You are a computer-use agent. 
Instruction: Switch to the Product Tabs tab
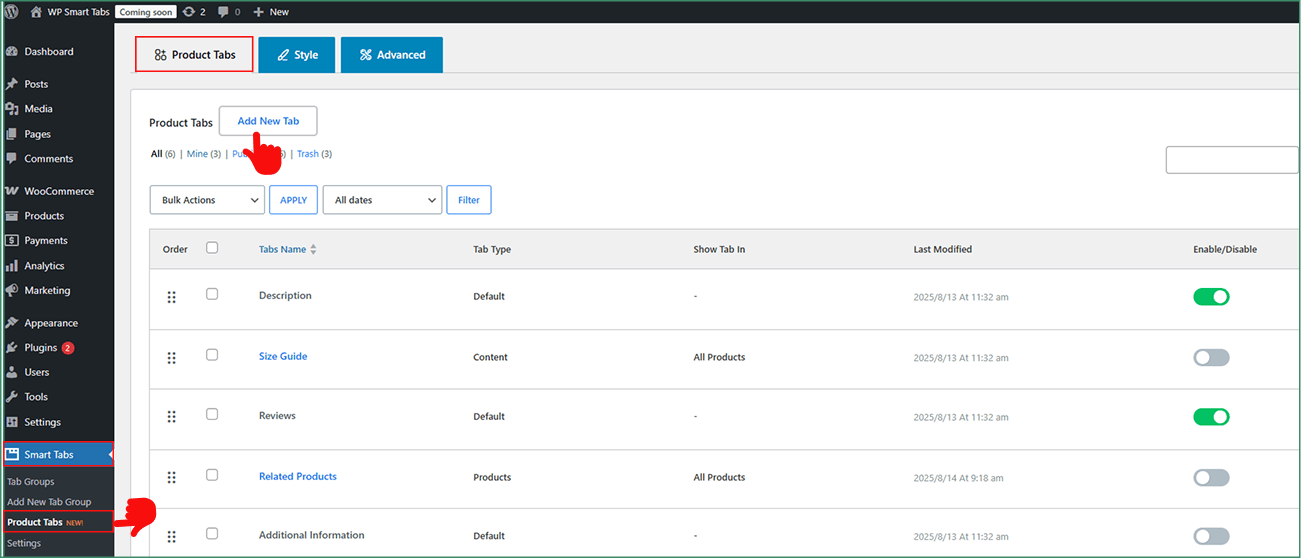(195, 54)
